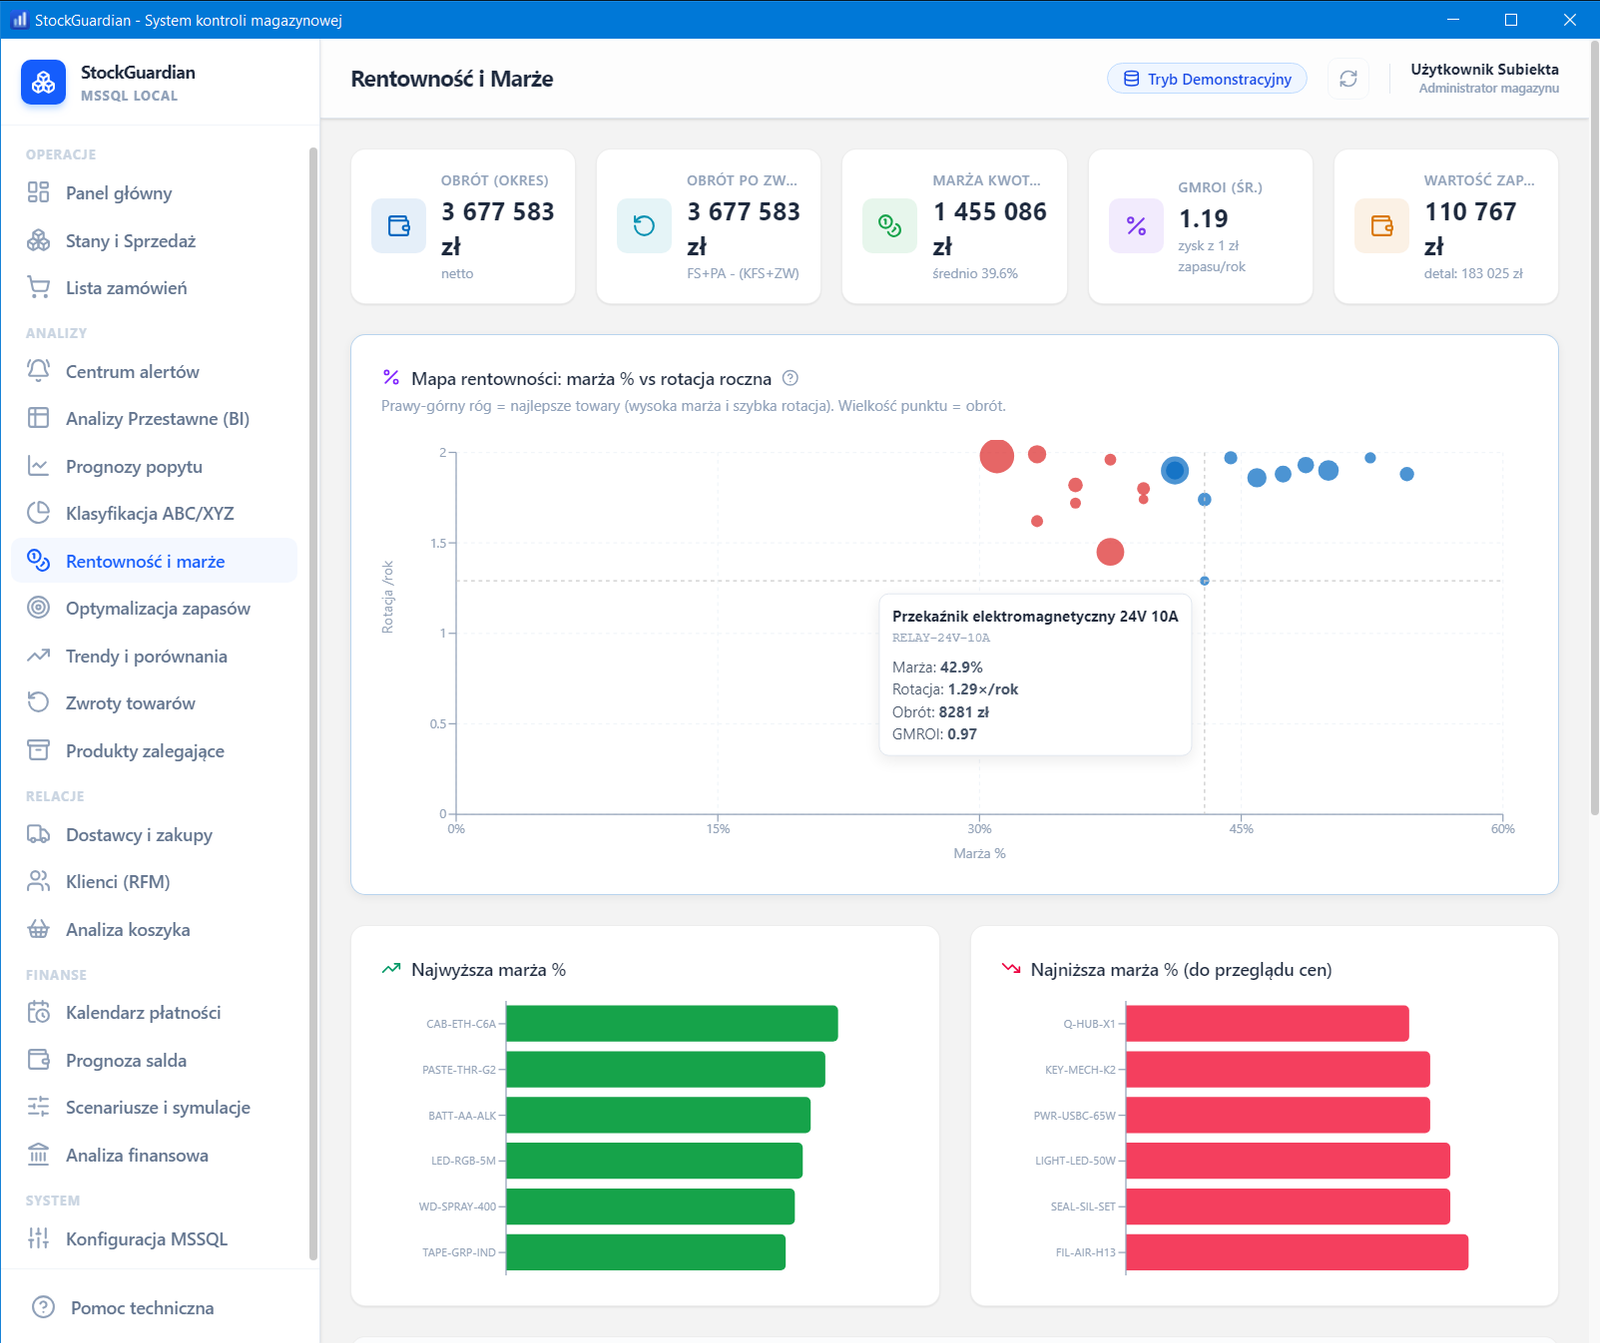Viewport: 1600px width, 1343px height.
Task: Click the Prognozy popytu chart icon
Action: (x=38, y=466)
